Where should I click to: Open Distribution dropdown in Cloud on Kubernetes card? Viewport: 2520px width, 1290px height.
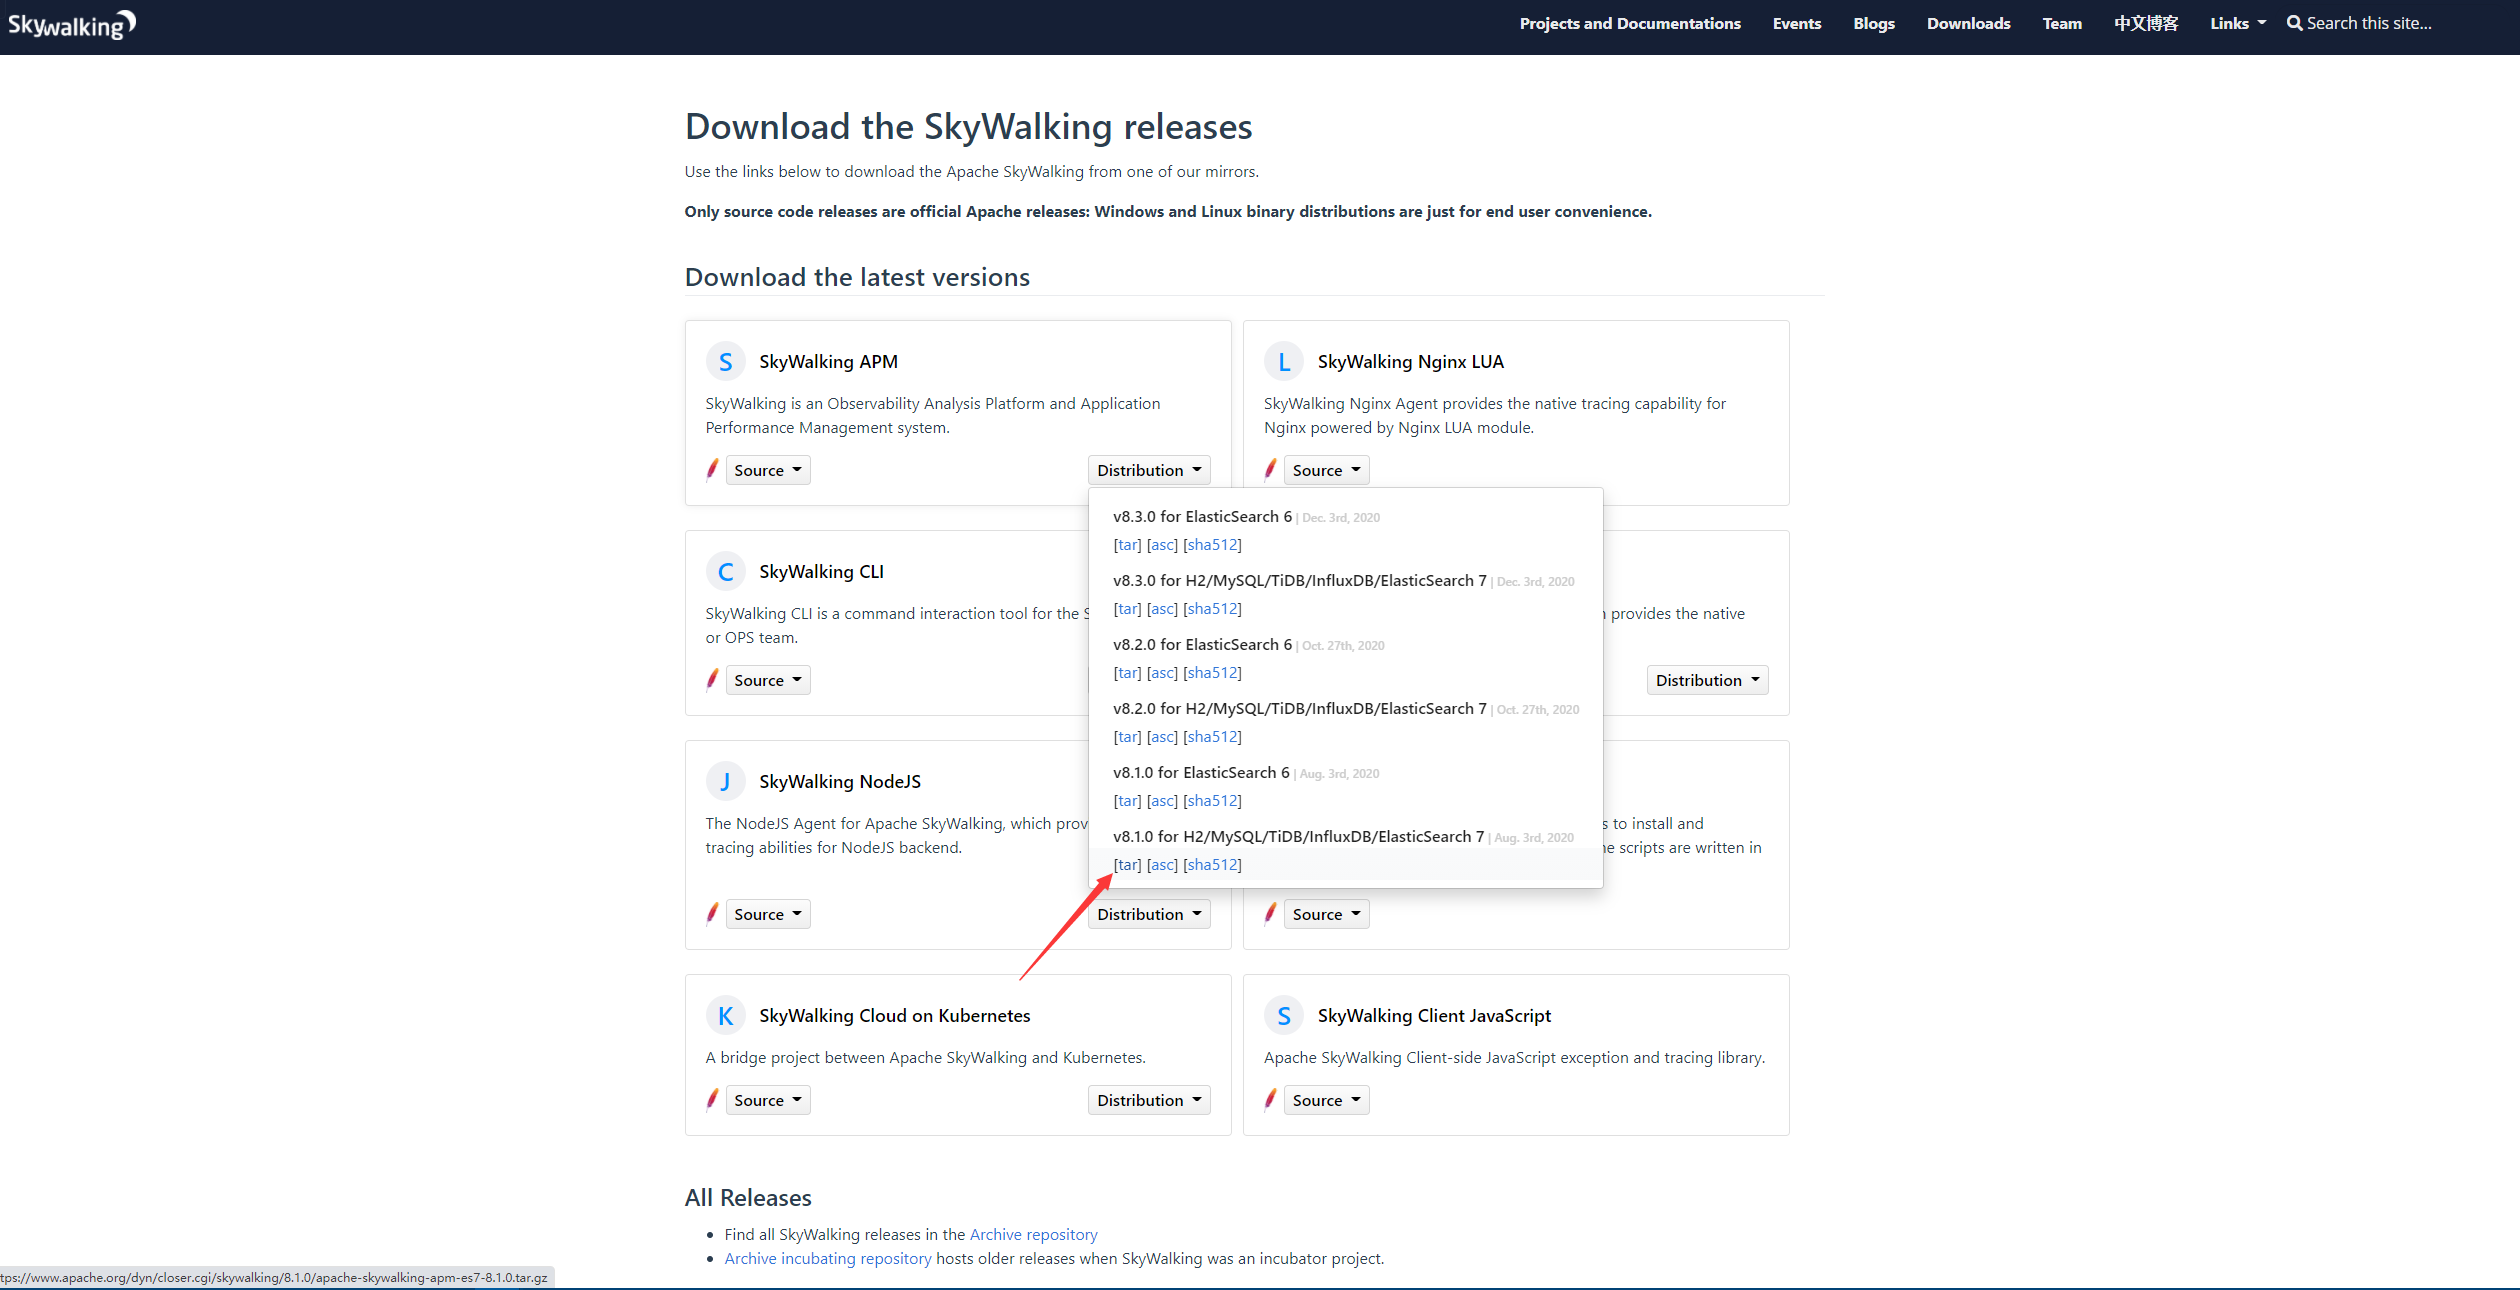click(x=1149, y=1100)
